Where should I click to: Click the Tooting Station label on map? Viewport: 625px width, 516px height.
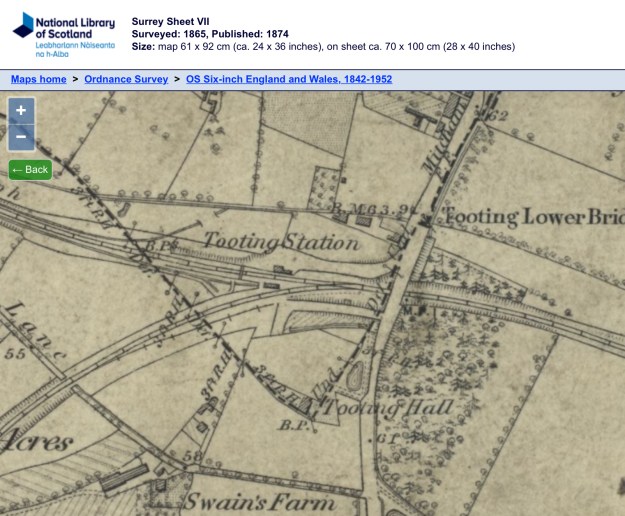(281, 243)
